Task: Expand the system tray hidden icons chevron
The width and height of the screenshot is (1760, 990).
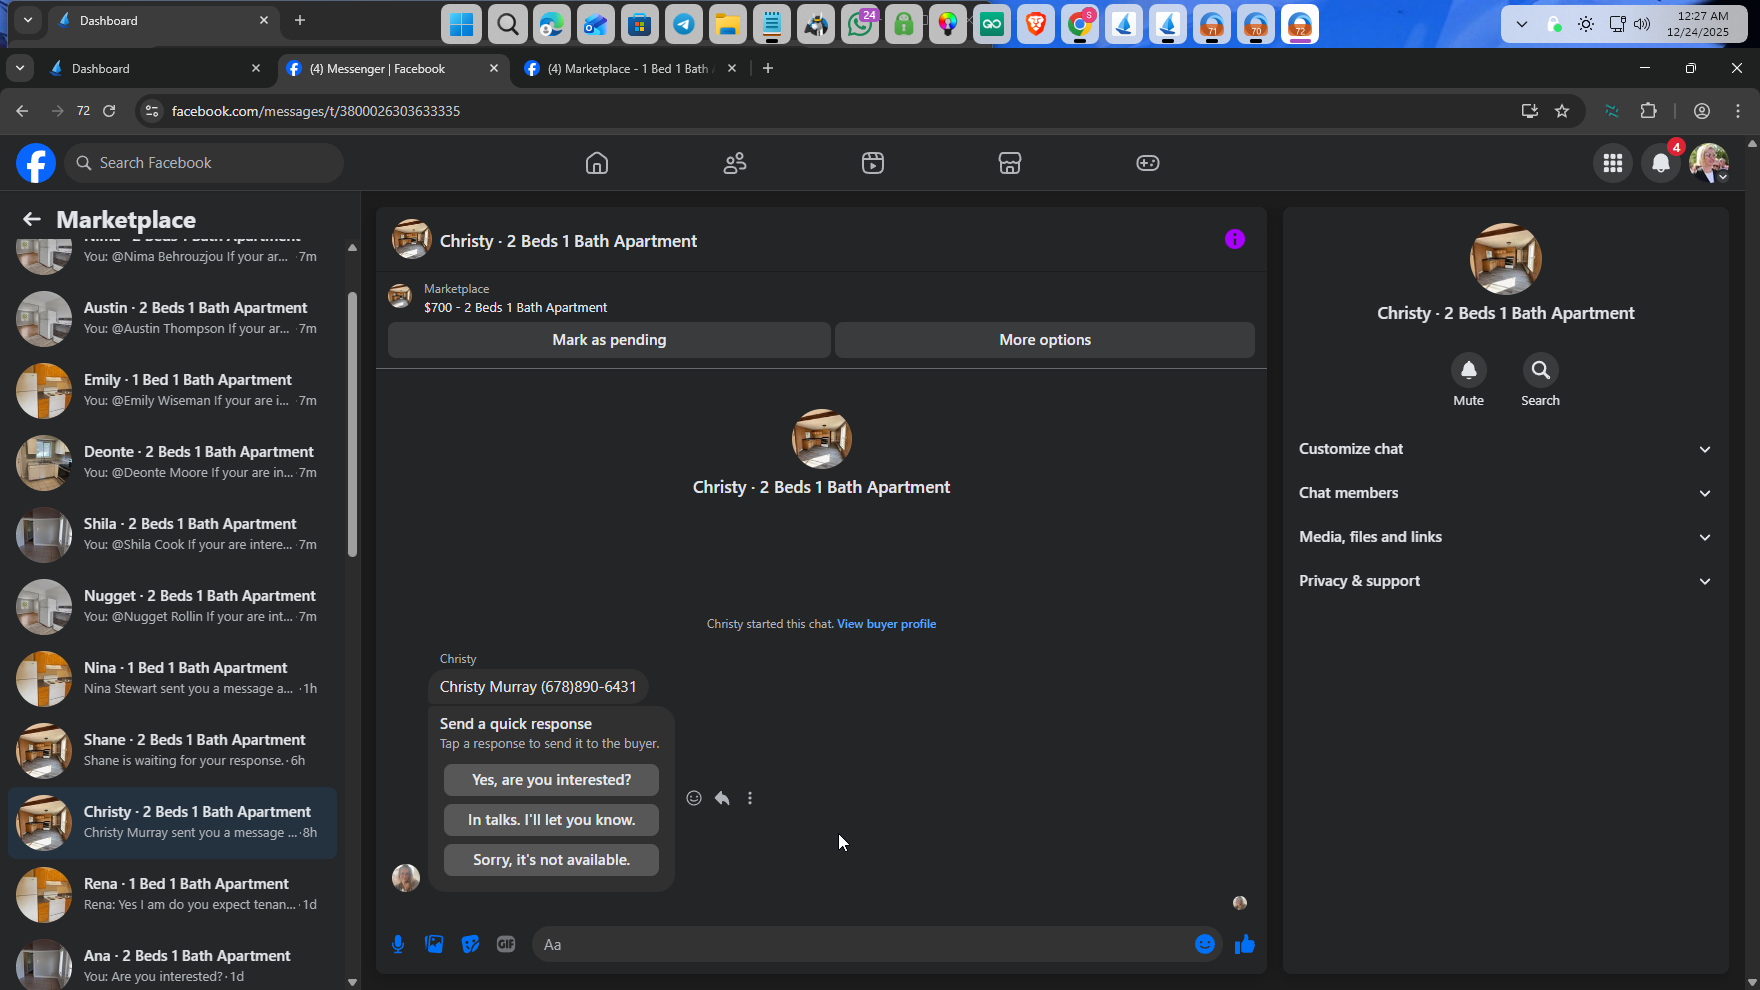Action: point(1522,24)
